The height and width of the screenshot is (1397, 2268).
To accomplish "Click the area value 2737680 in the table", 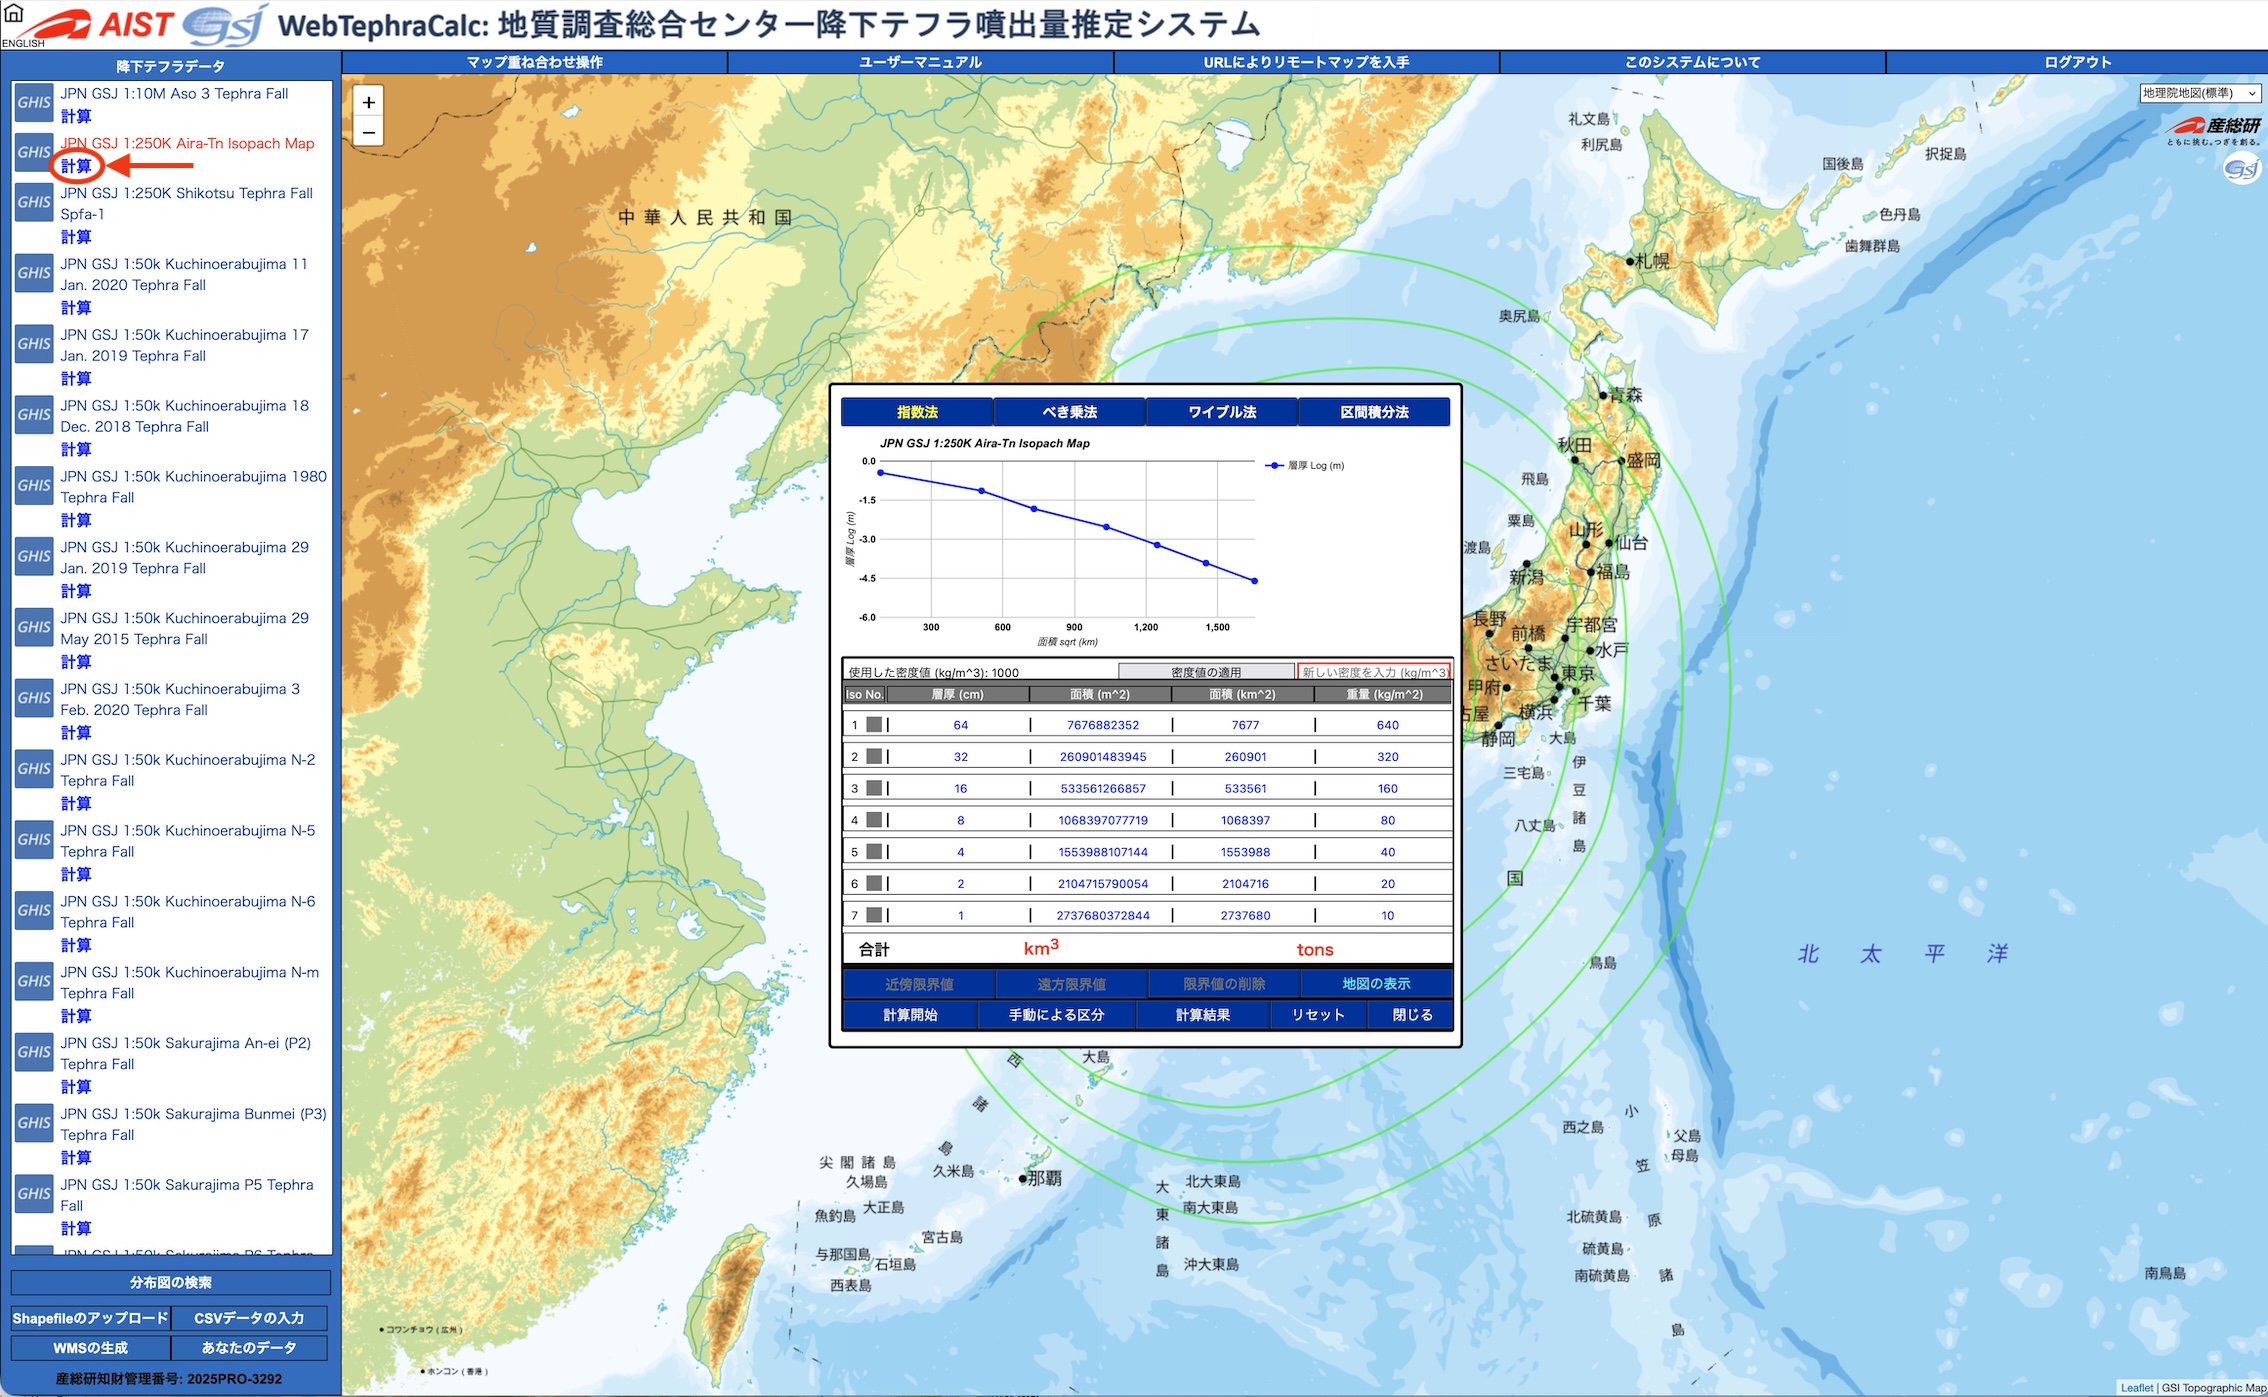I will pyautogui.click(x=1245, y=915).
